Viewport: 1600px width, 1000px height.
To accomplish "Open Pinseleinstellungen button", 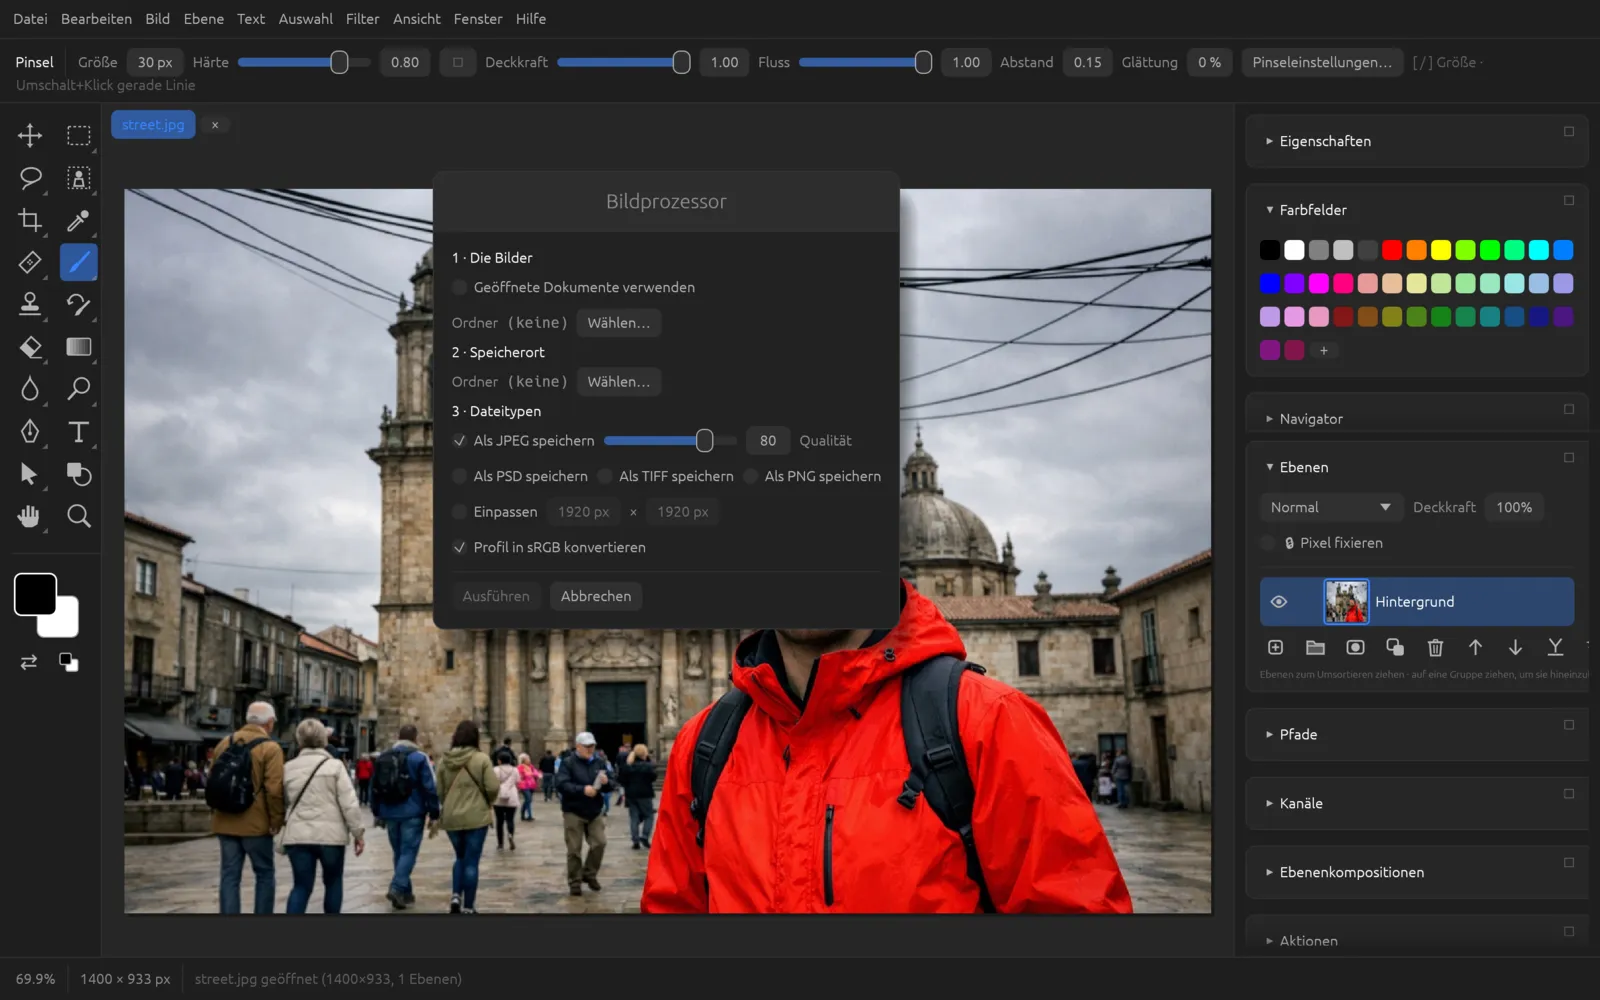I will [x=1321, y=62].
